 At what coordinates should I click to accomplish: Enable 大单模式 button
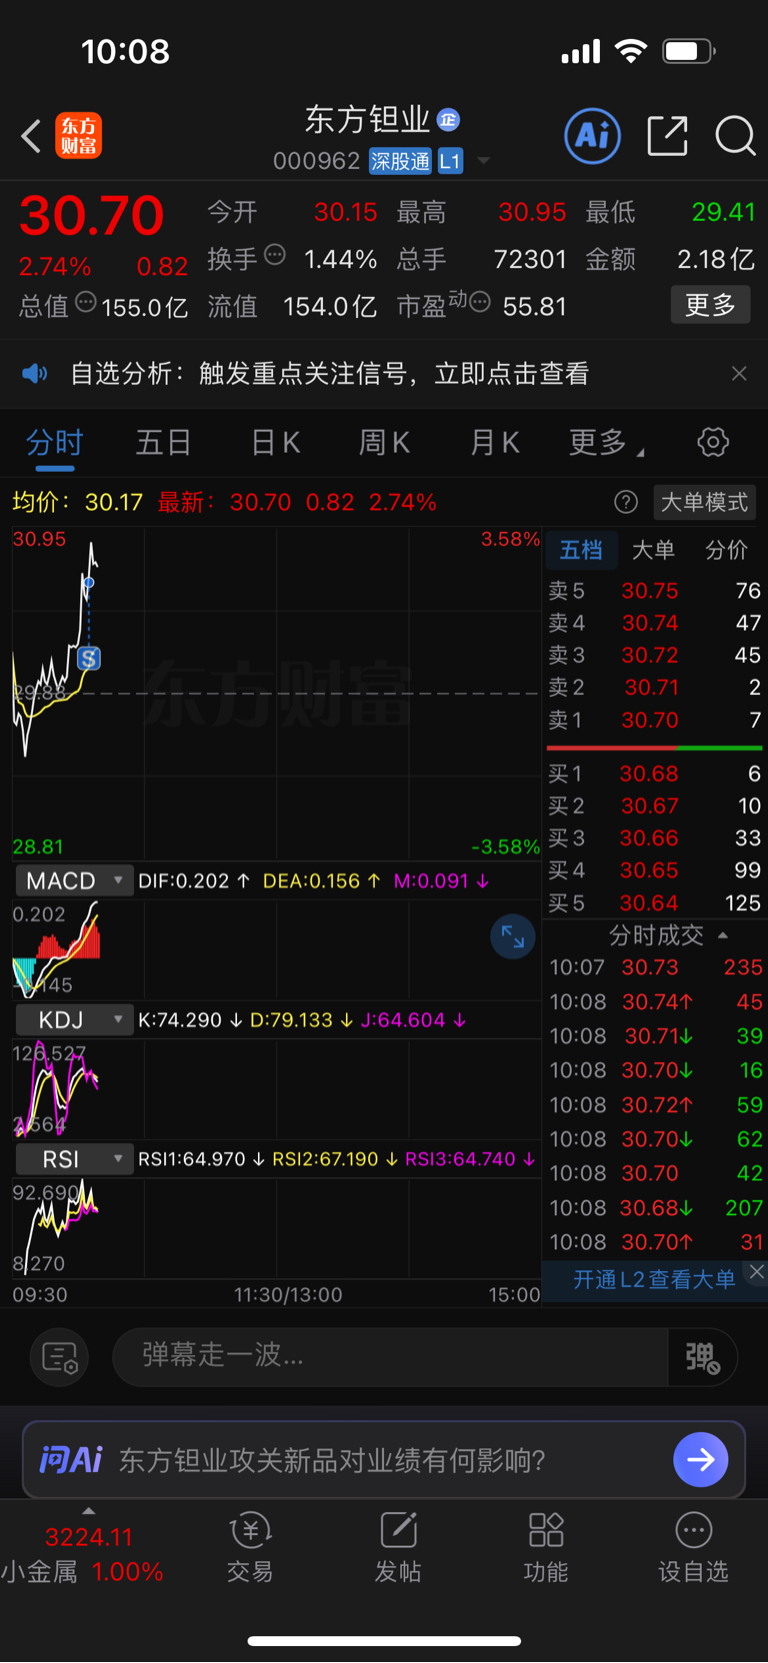704,502
